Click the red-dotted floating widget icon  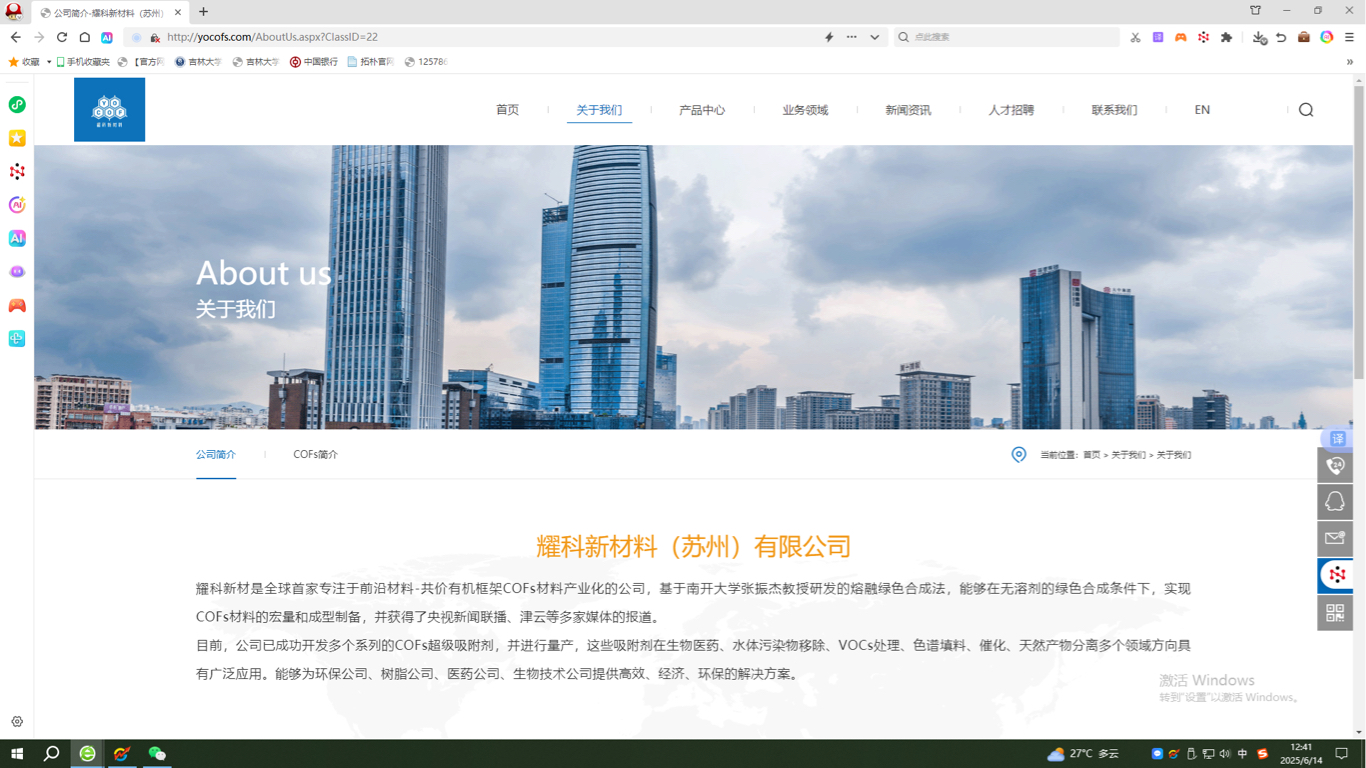pos(1337,575)
